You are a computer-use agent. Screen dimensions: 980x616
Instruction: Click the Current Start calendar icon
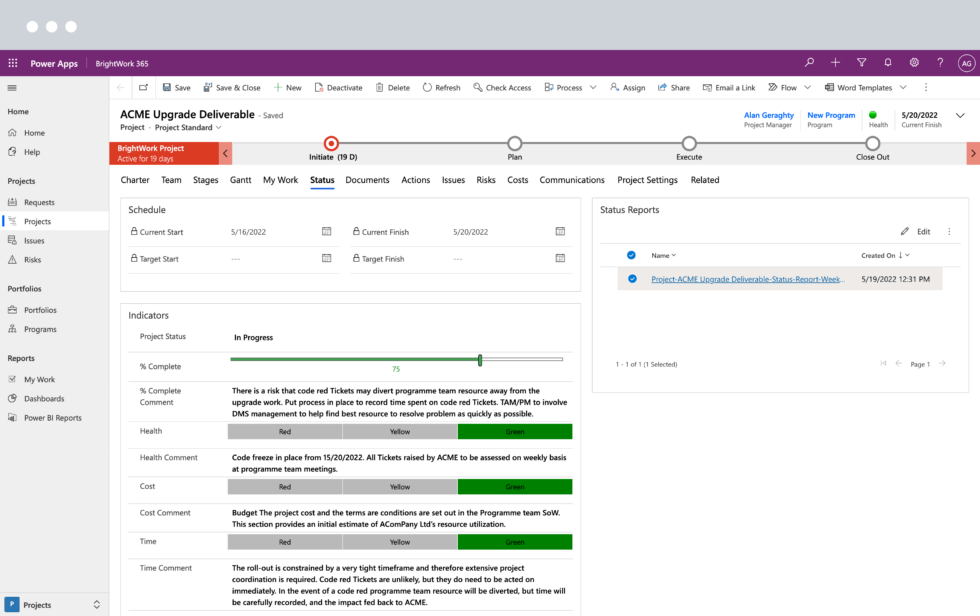point(326,231)
